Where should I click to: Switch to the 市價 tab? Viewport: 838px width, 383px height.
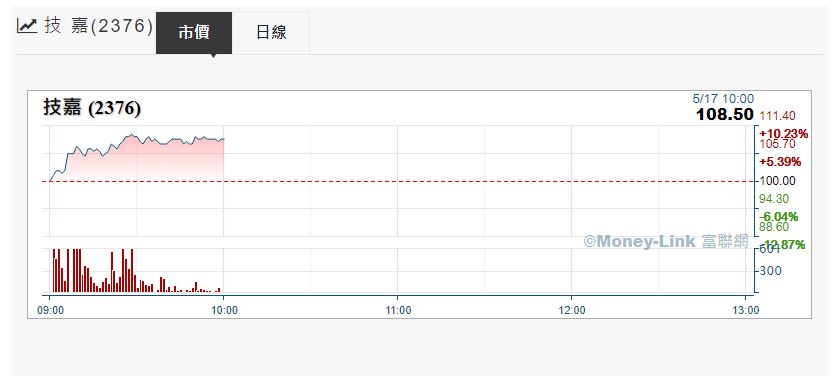(x=194, y=33)
